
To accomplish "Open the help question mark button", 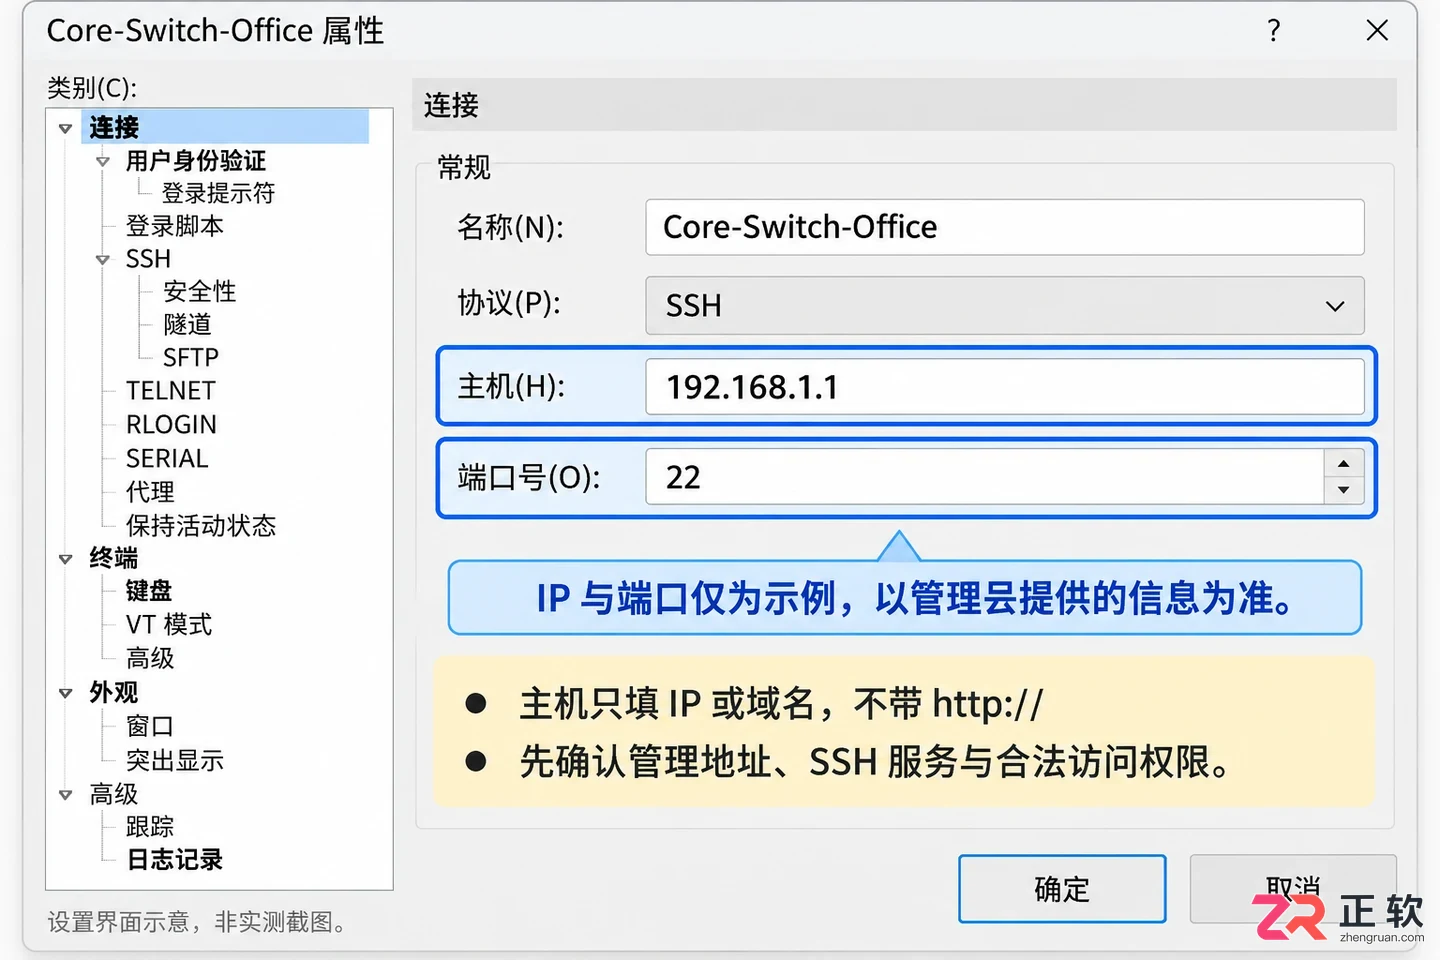I will pyautogui.click(x=1274, y=31).
